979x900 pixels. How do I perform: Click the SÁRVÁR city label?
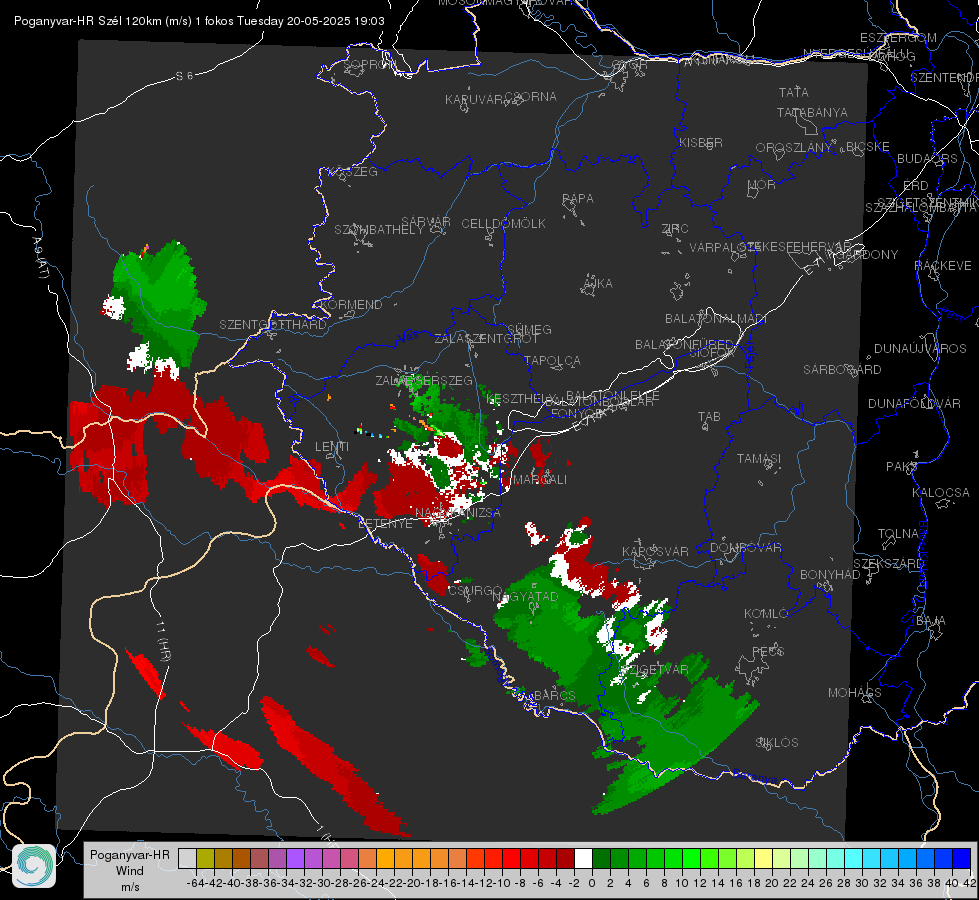pyautogui.click(x=426, y=222)
